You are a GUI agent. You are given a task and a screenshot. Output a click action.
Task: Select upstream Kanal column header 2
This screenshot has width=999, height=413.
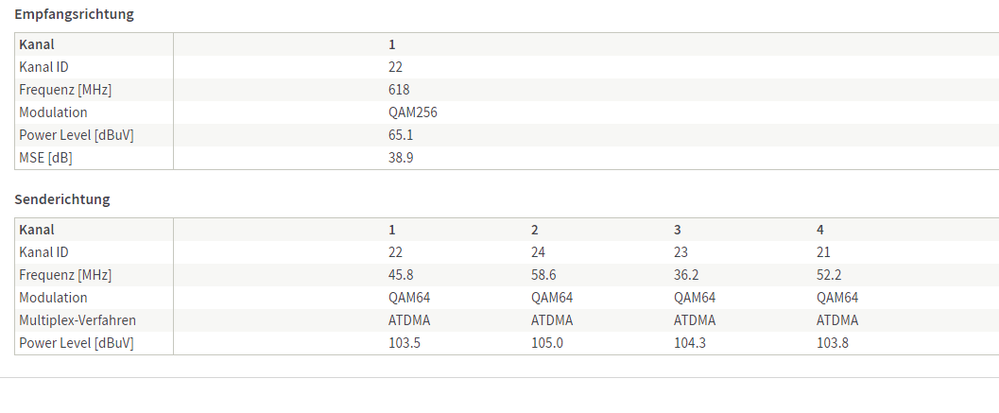tap(535, 230)
